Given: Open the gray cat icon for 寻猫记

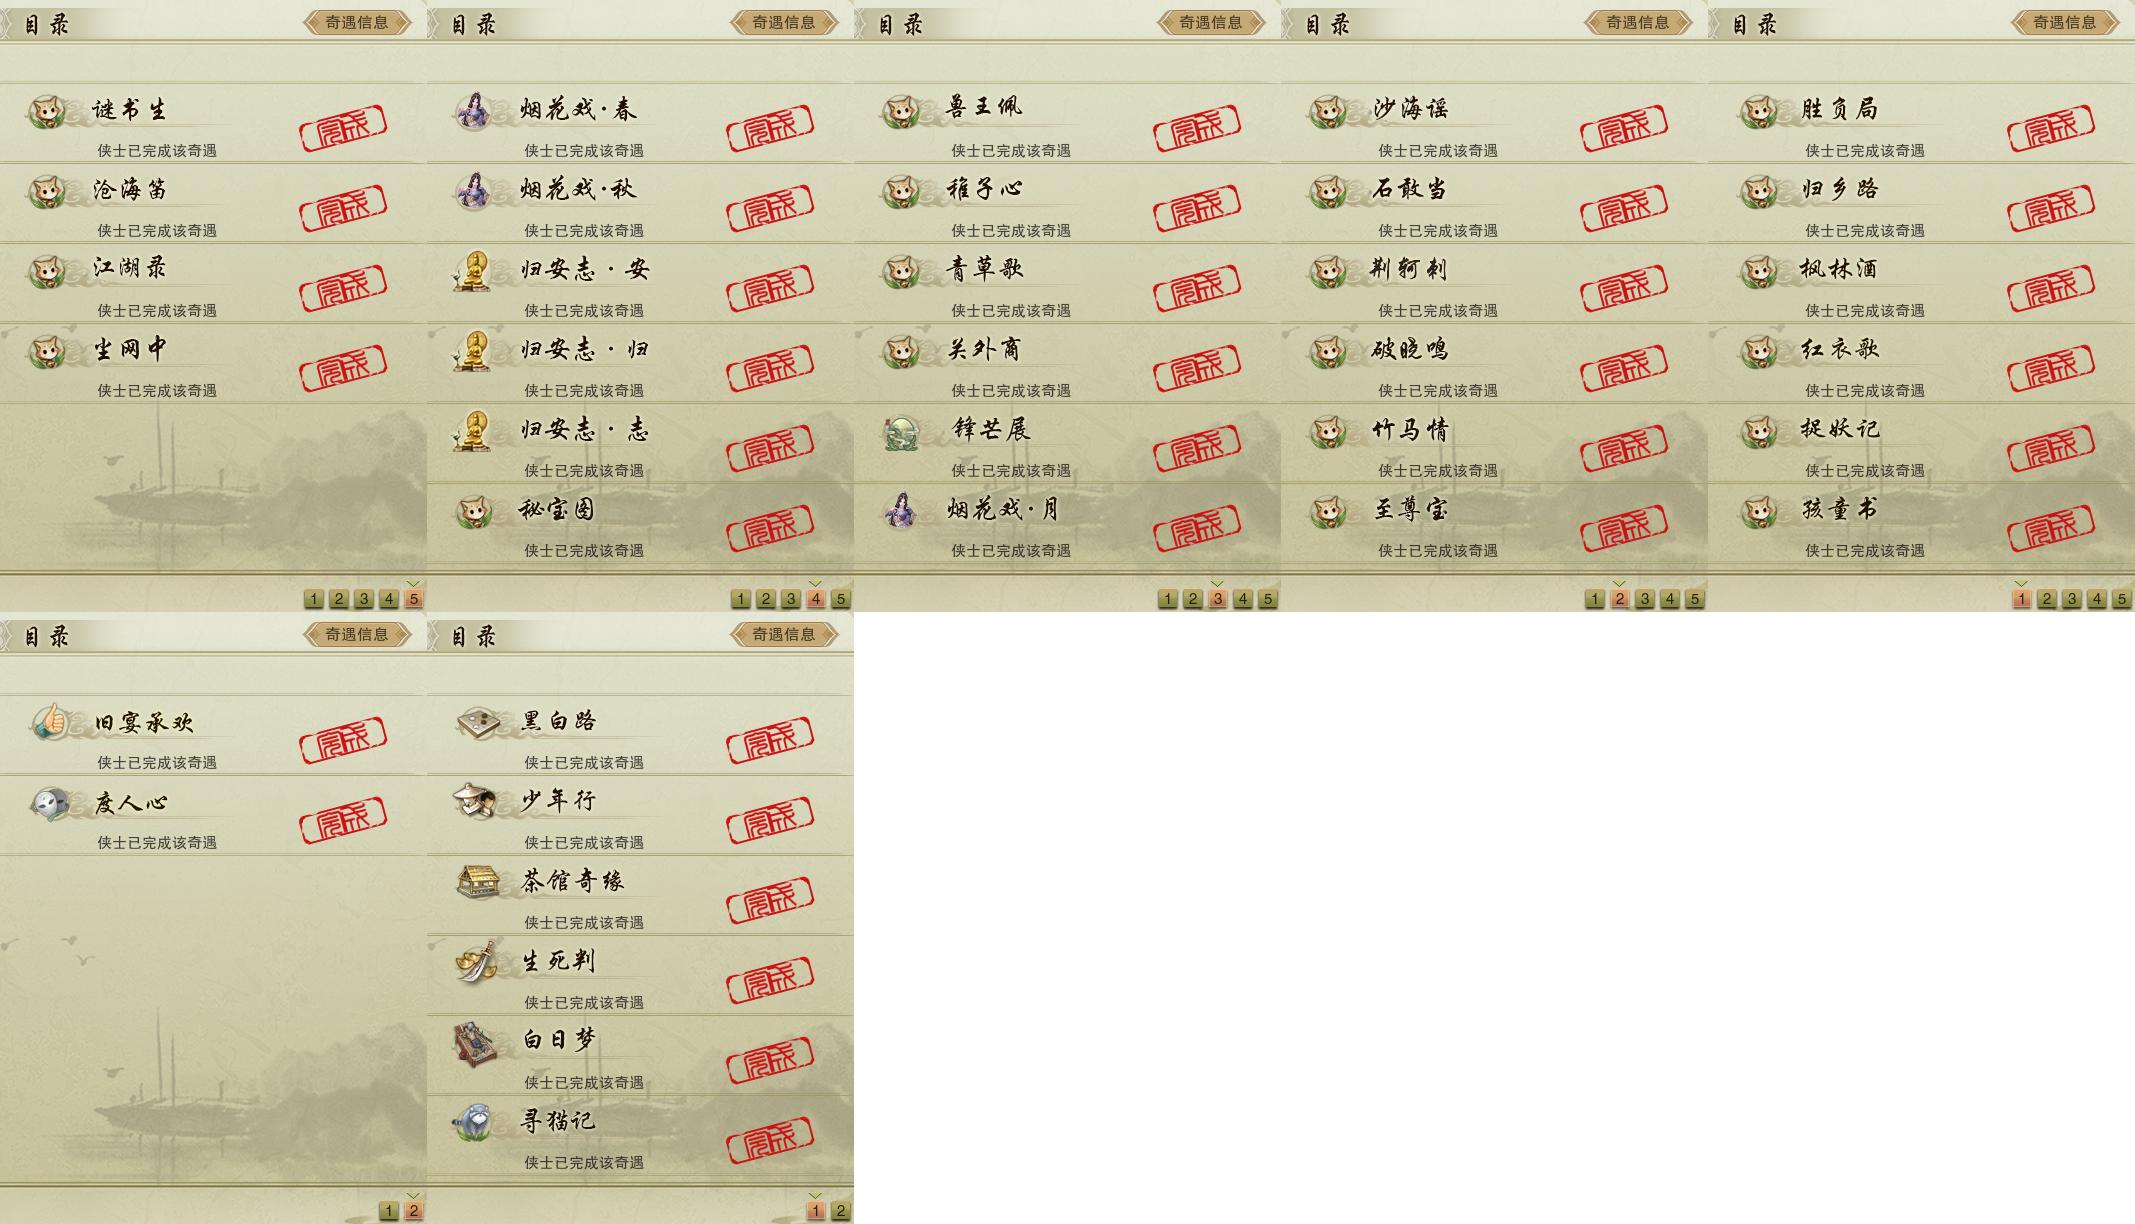Looking at the screenshot, I should [473, 1122].
